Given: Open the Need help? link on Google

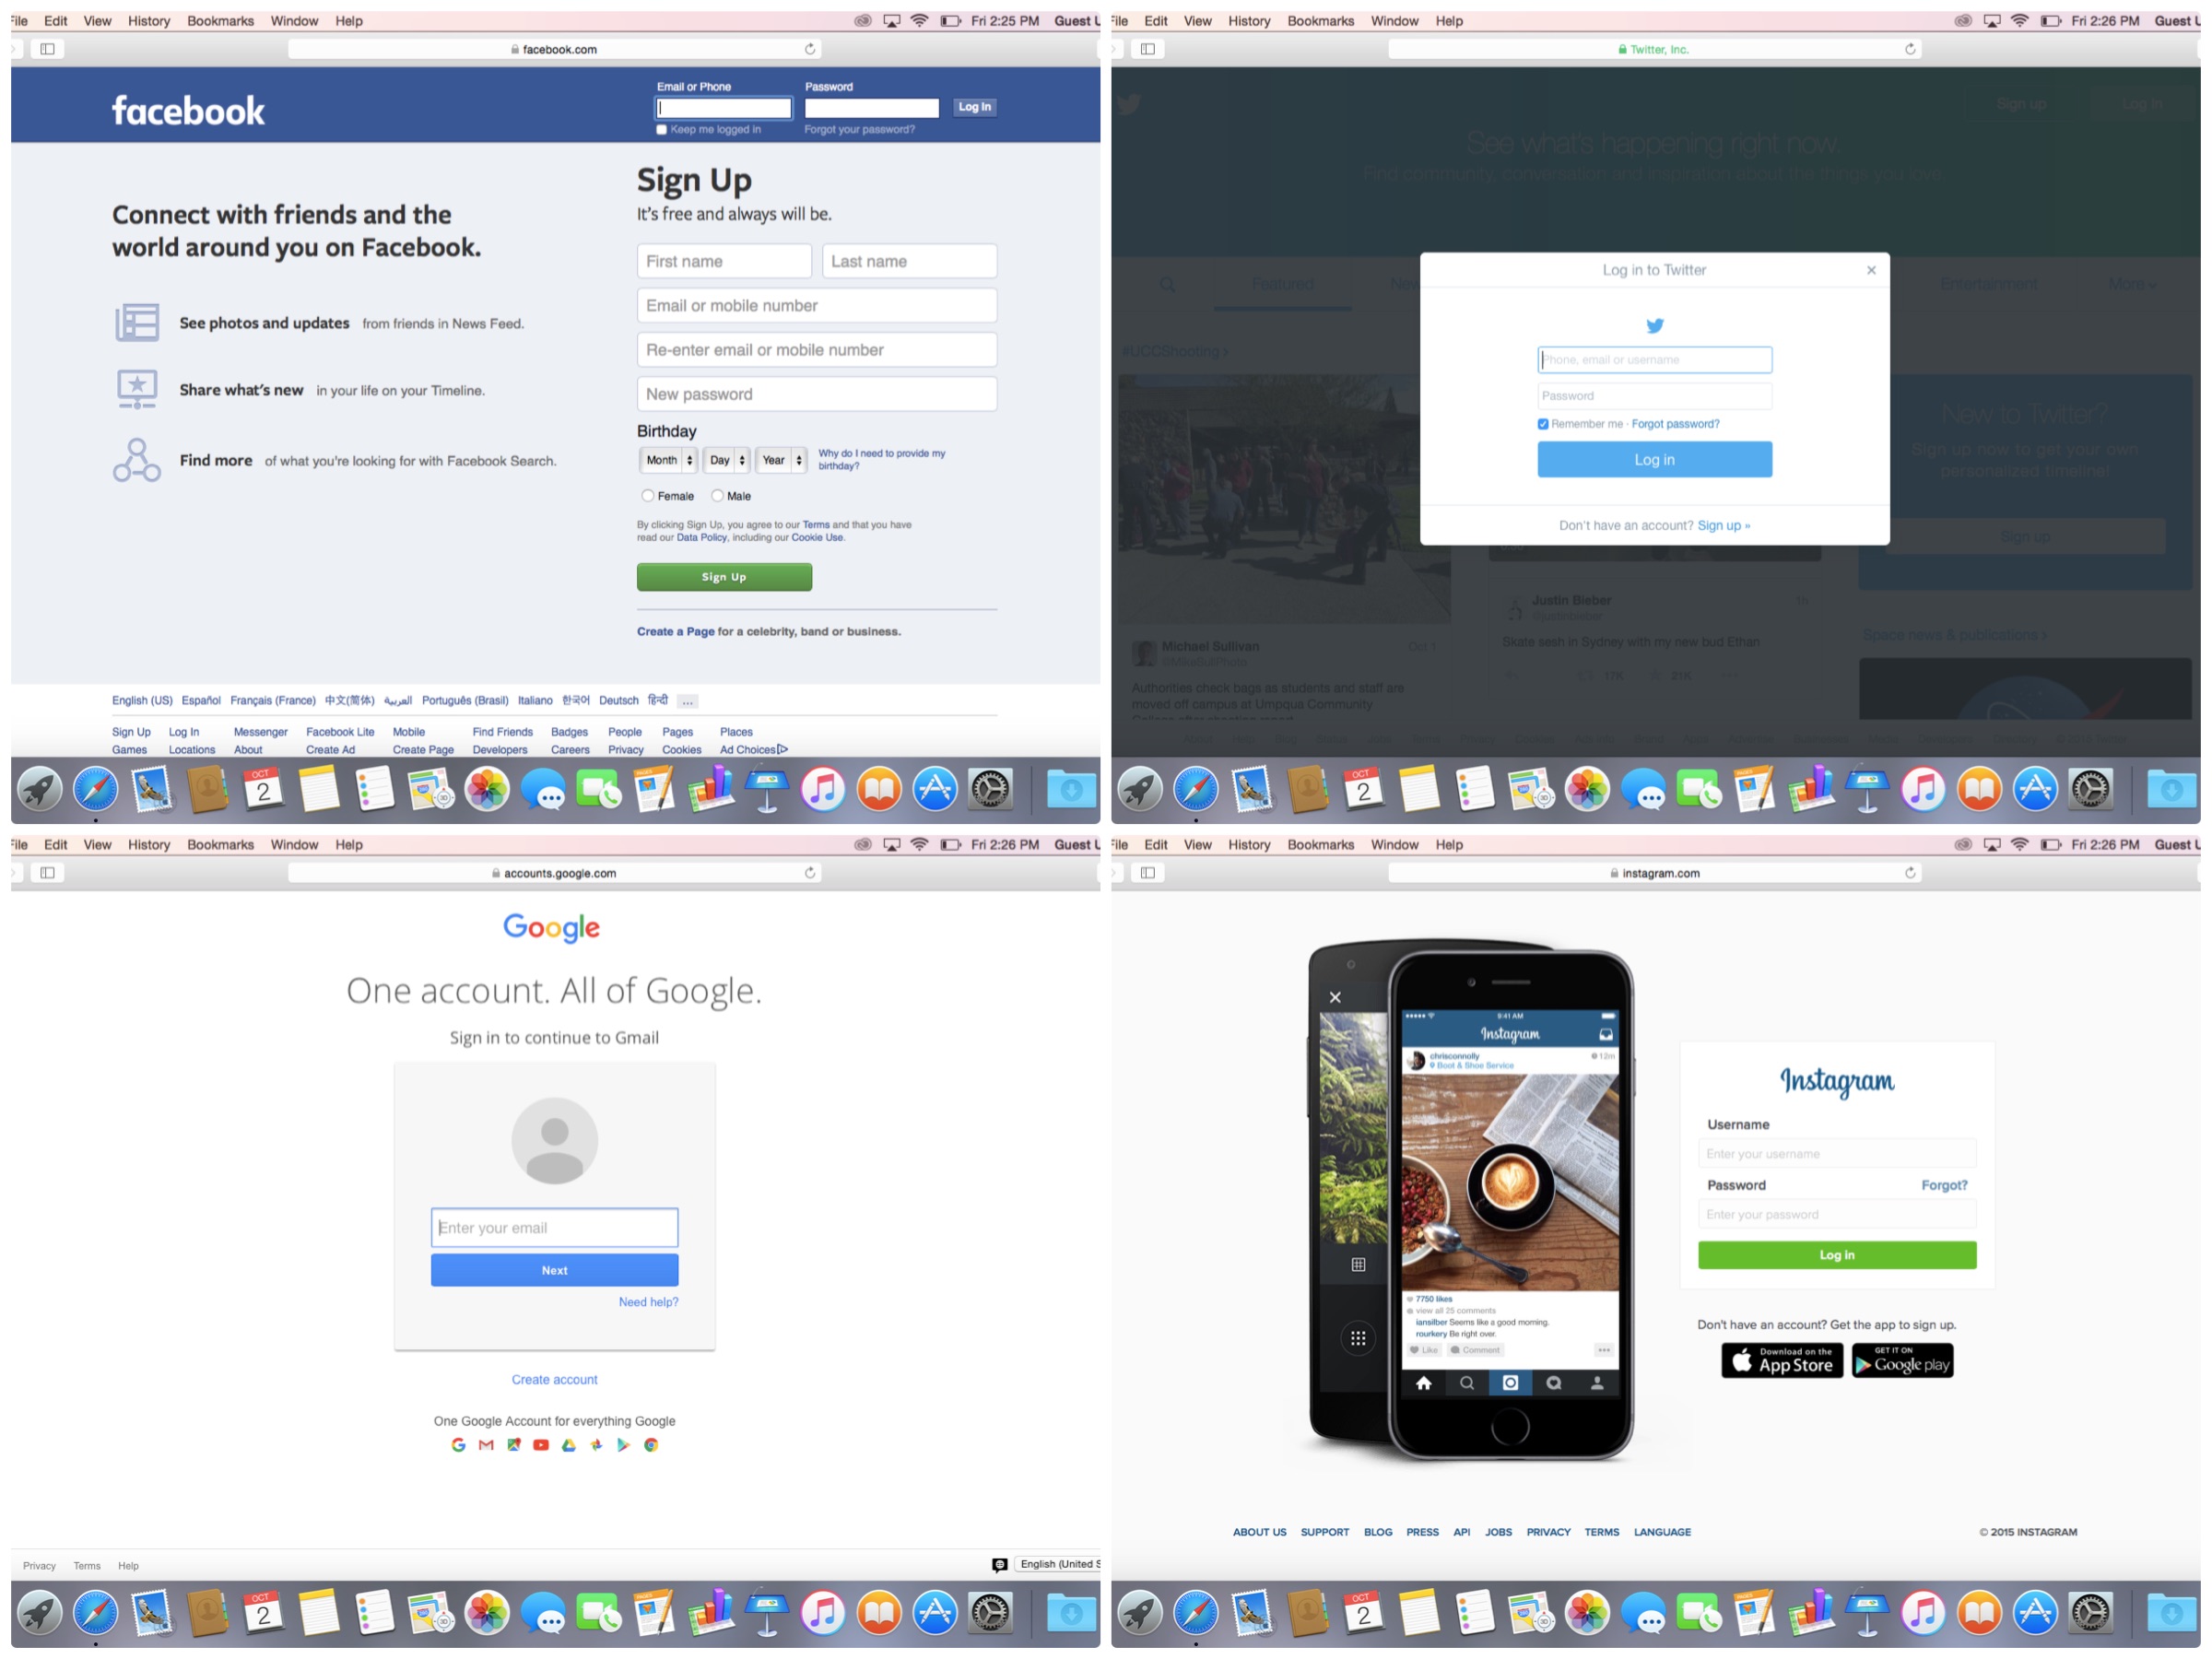Looking at the screenshot, I should click(648, 1302).
